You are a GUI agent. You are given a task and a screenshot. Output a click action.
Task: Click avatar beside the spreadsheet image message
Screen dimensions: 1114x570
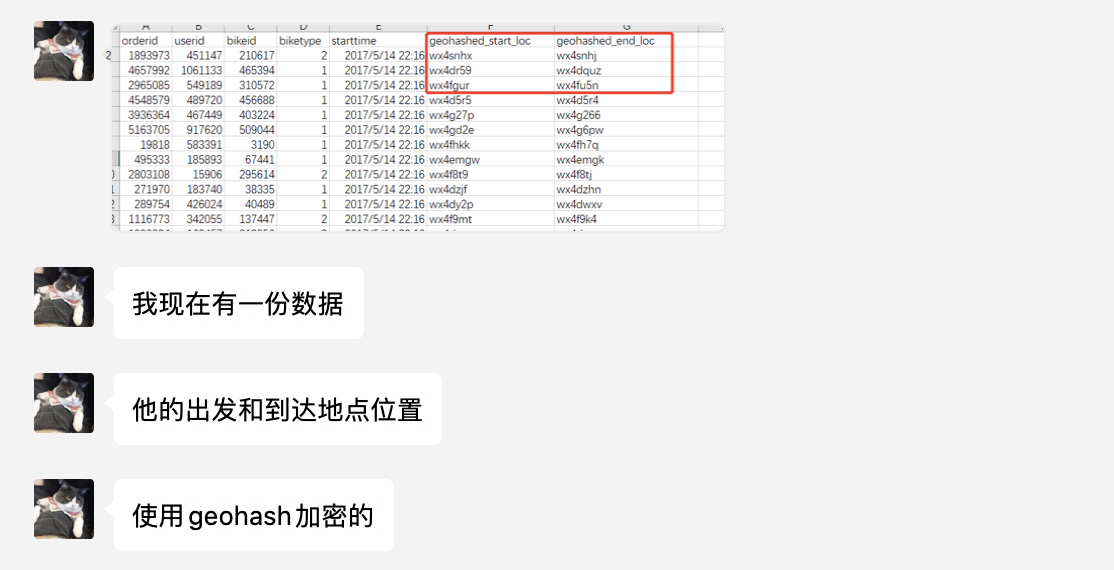(x=64, y=50)
